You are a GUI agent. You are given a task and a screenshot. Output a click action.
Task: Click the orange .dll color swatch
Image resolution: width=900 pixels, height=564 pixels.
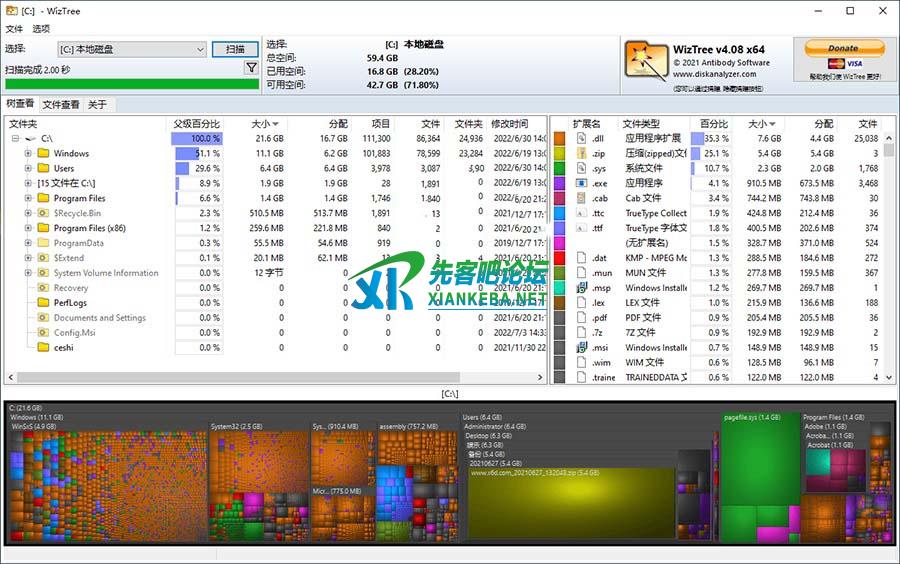(x=559, y=139)
